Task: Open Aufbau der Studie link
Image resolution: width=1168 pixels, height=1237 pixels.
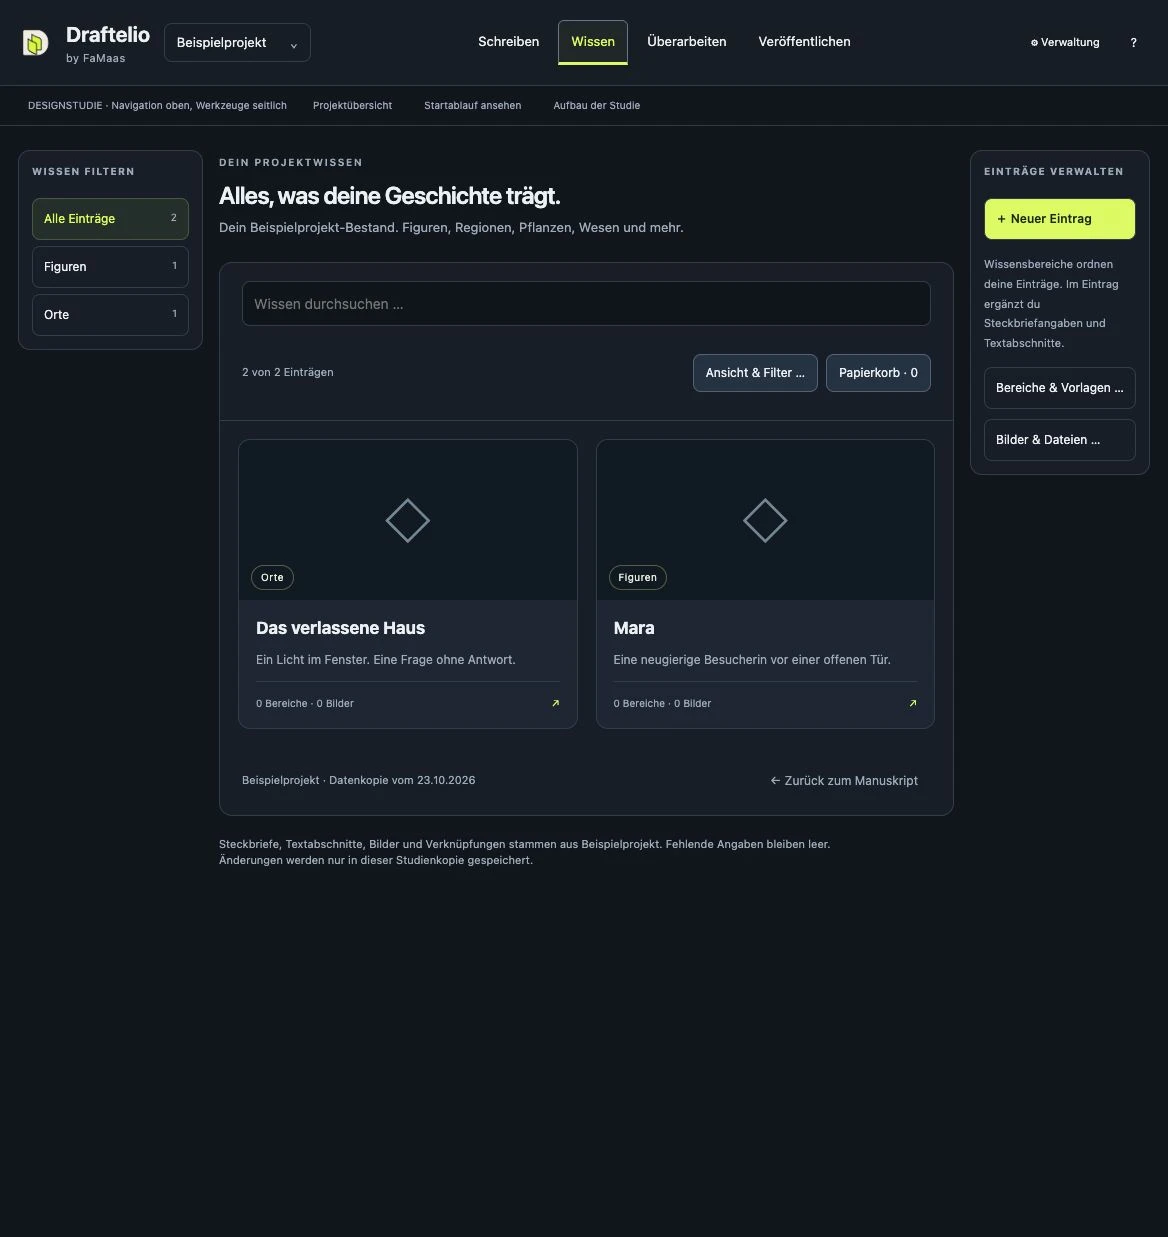Action: [597, 105]
